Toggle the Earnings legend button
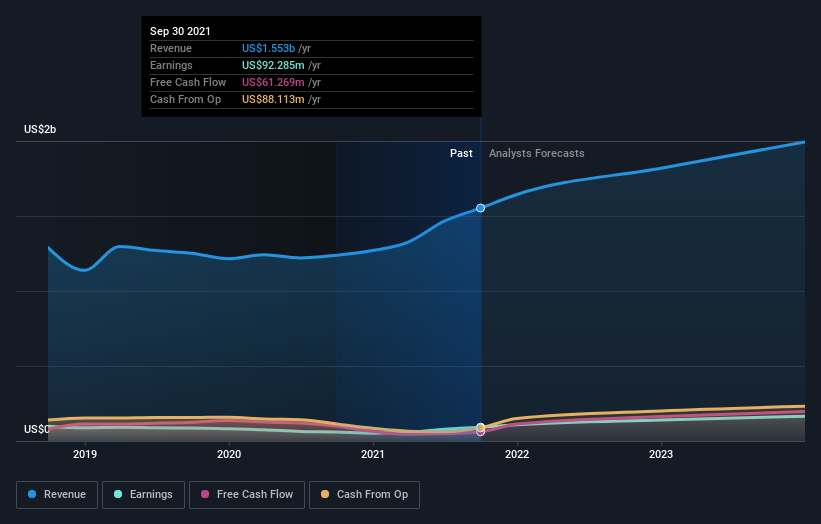This screenshot has height=524, width=821. pyautogui.click(x=143, y=495)
